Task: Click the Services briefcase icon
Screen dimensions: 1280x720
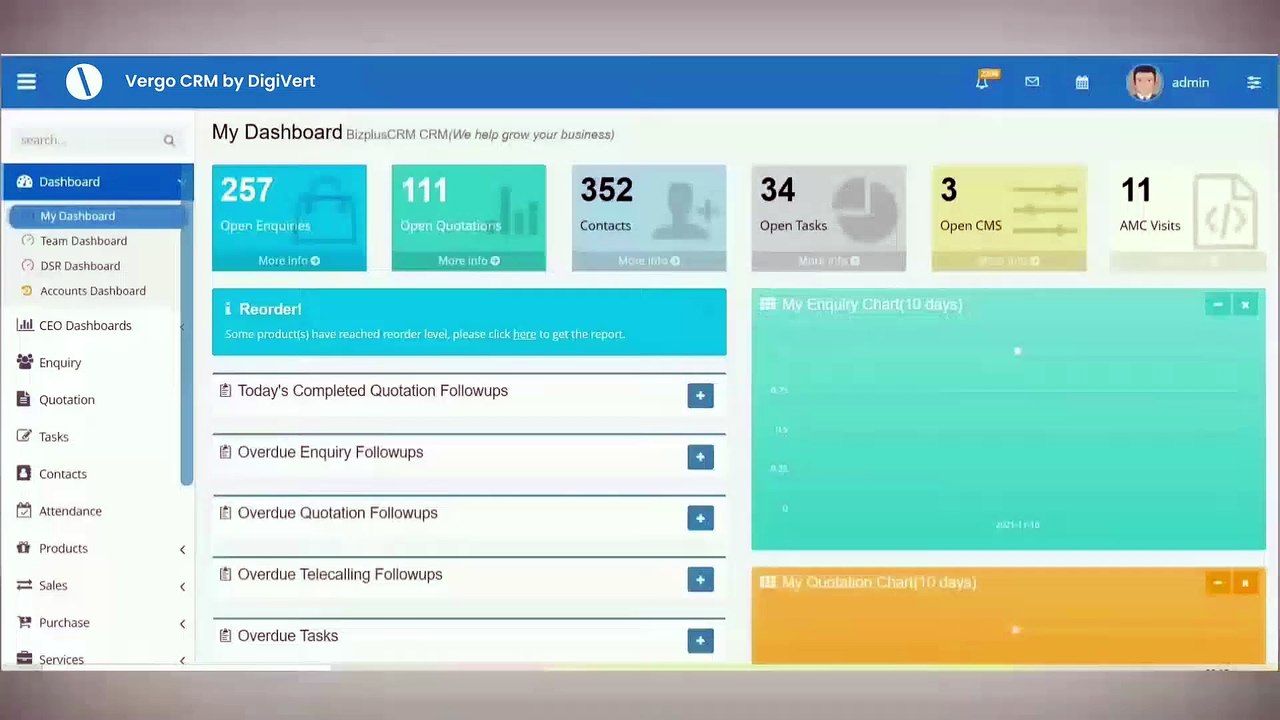Action: tap(24, 659)
